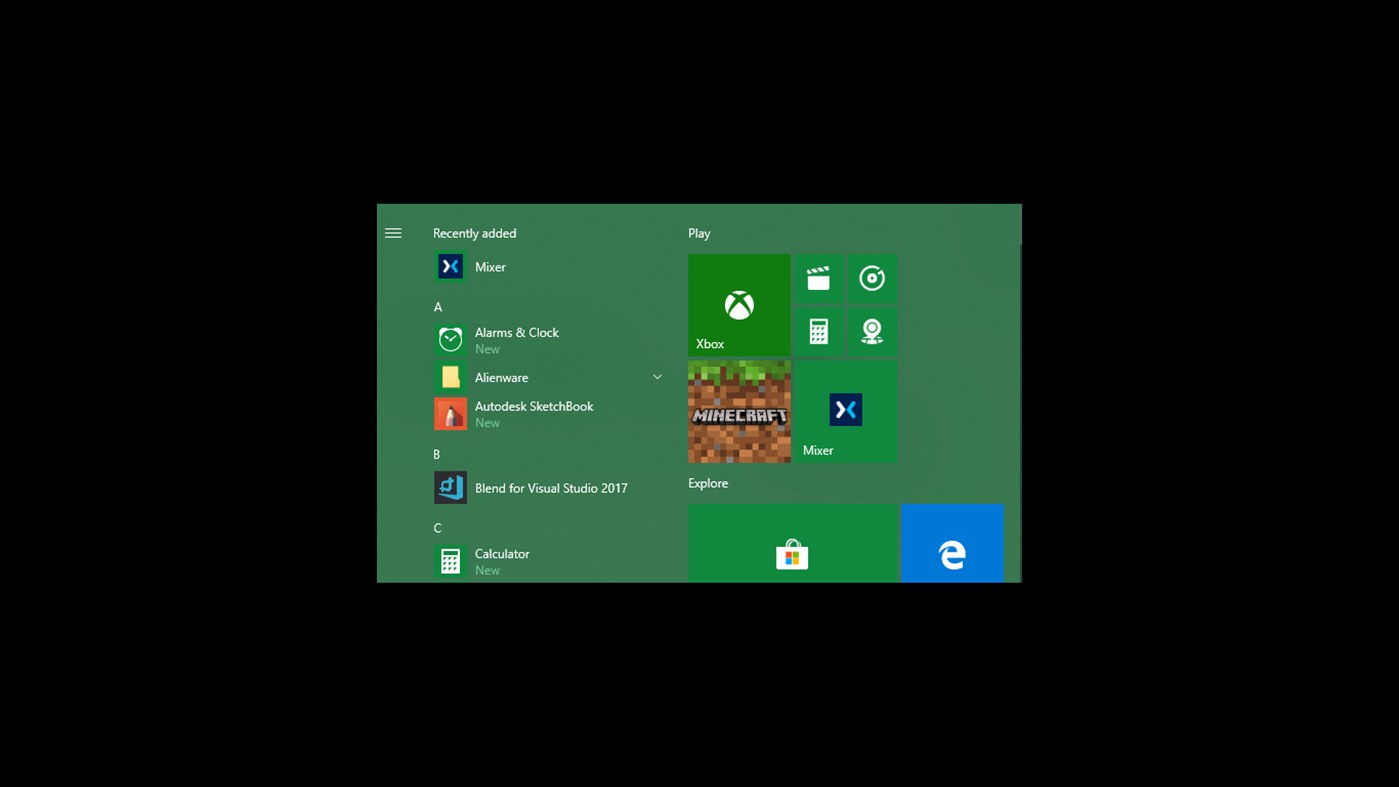
Task: Click the Play group title
Action: tap(698, 233)
